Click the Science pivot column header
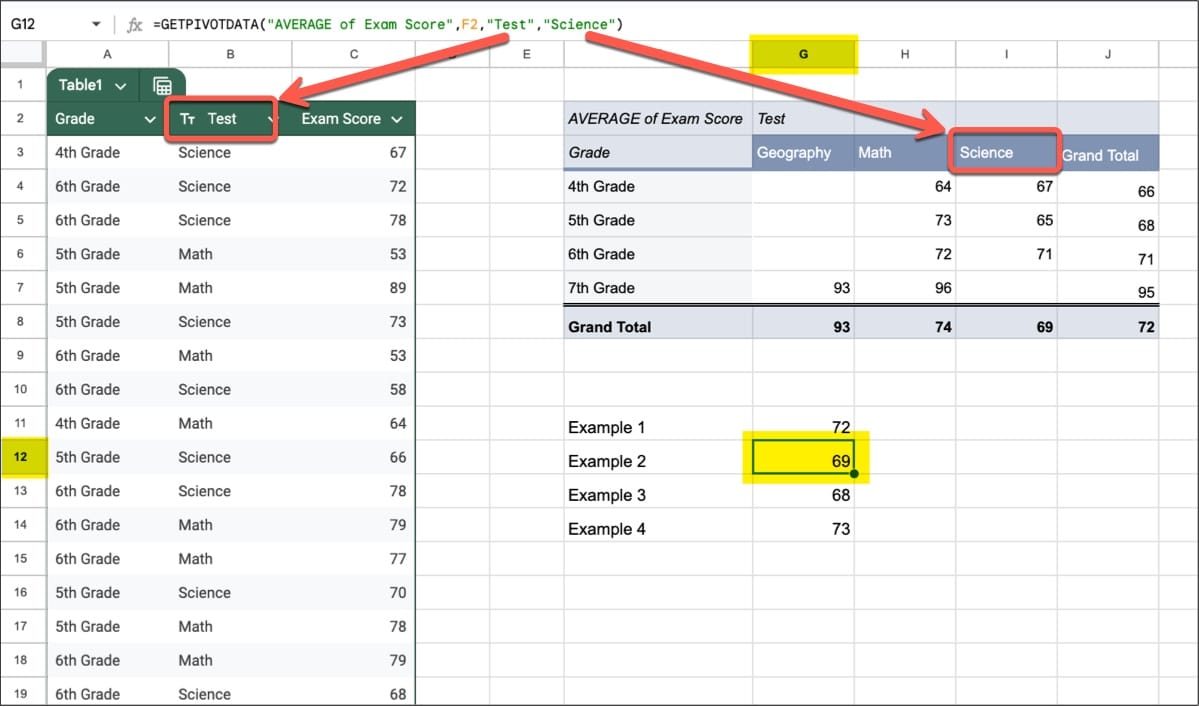This screenshot has height=707, width=1199. 1005,152
